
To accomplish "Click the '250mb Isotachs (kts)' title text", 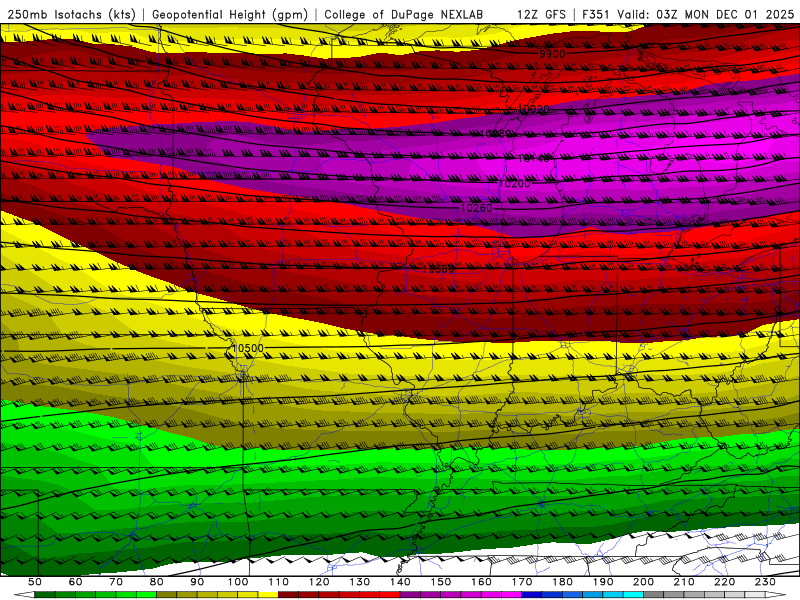I will point(71,15).
